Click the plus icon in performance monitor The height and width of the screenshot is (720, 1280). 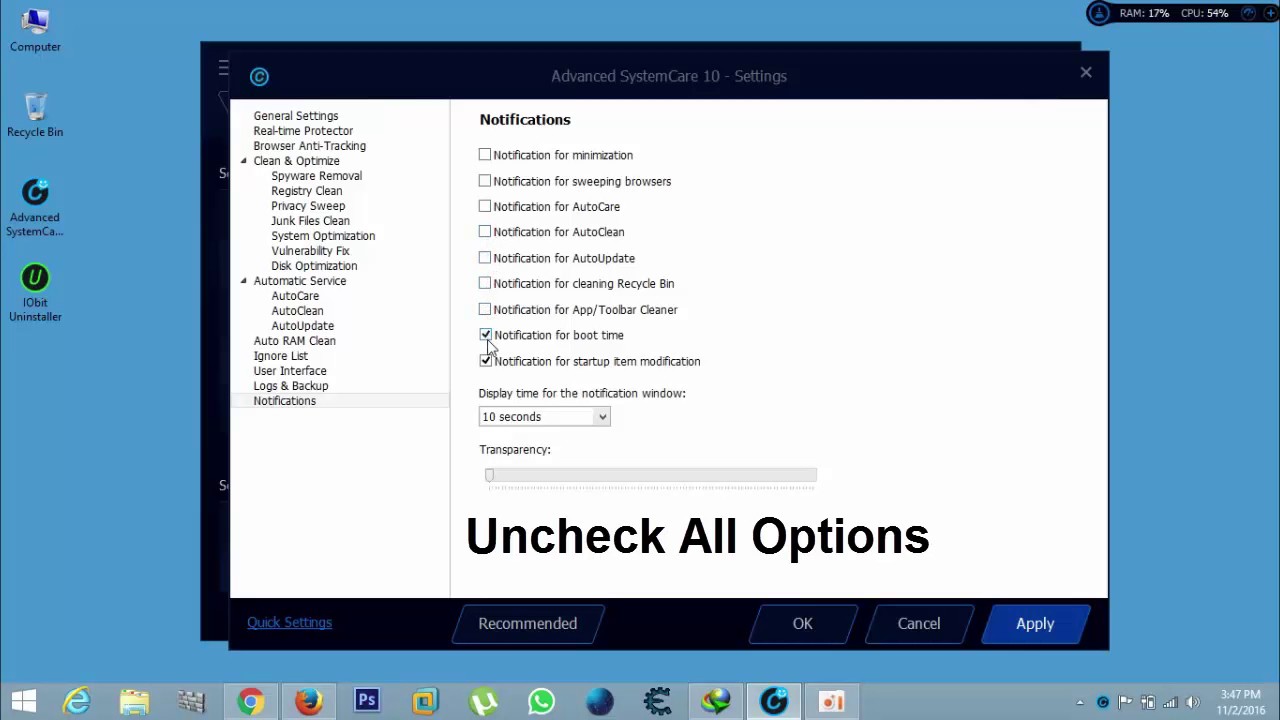1268,13
